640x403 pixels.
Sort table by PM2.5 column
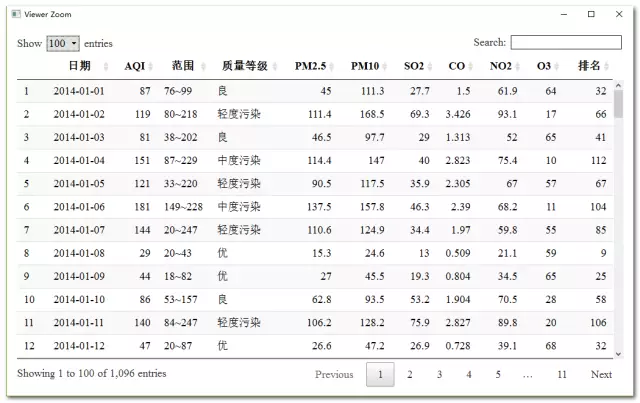pyautogui.click(x=311, y=66)
